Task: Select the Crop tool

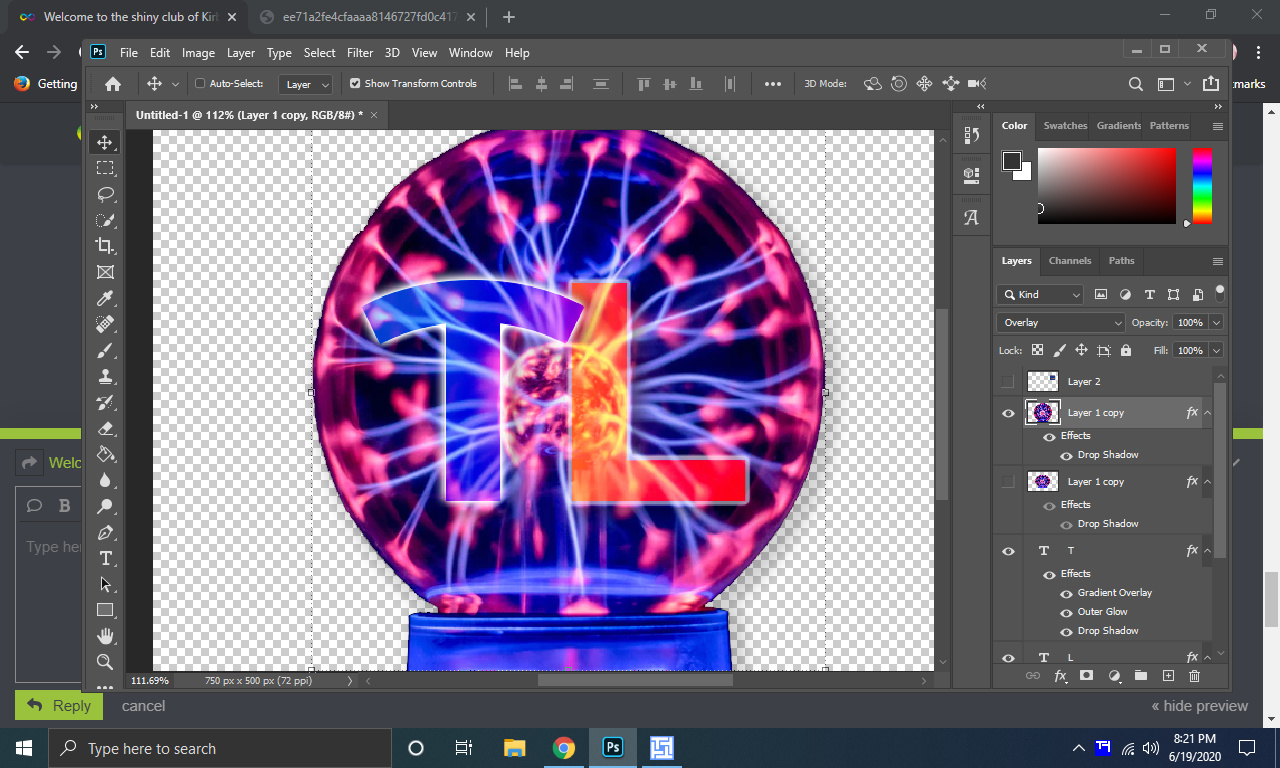Action: [105, 246]
